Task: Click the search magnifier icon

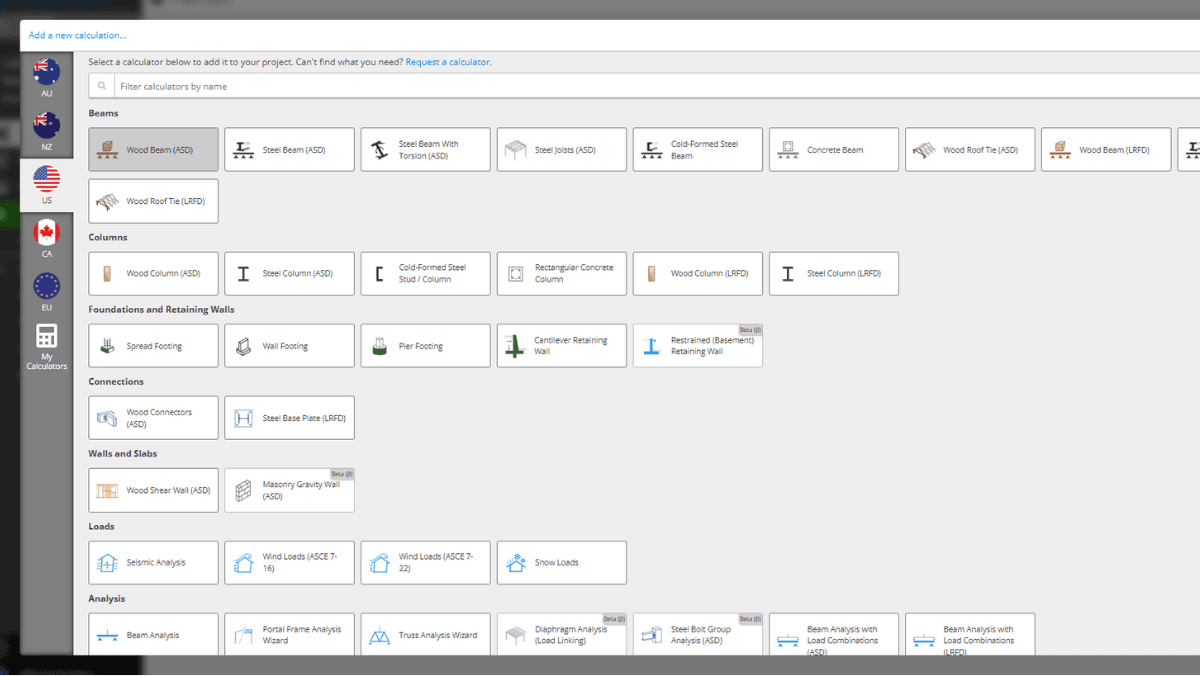Action: point(101,86)
